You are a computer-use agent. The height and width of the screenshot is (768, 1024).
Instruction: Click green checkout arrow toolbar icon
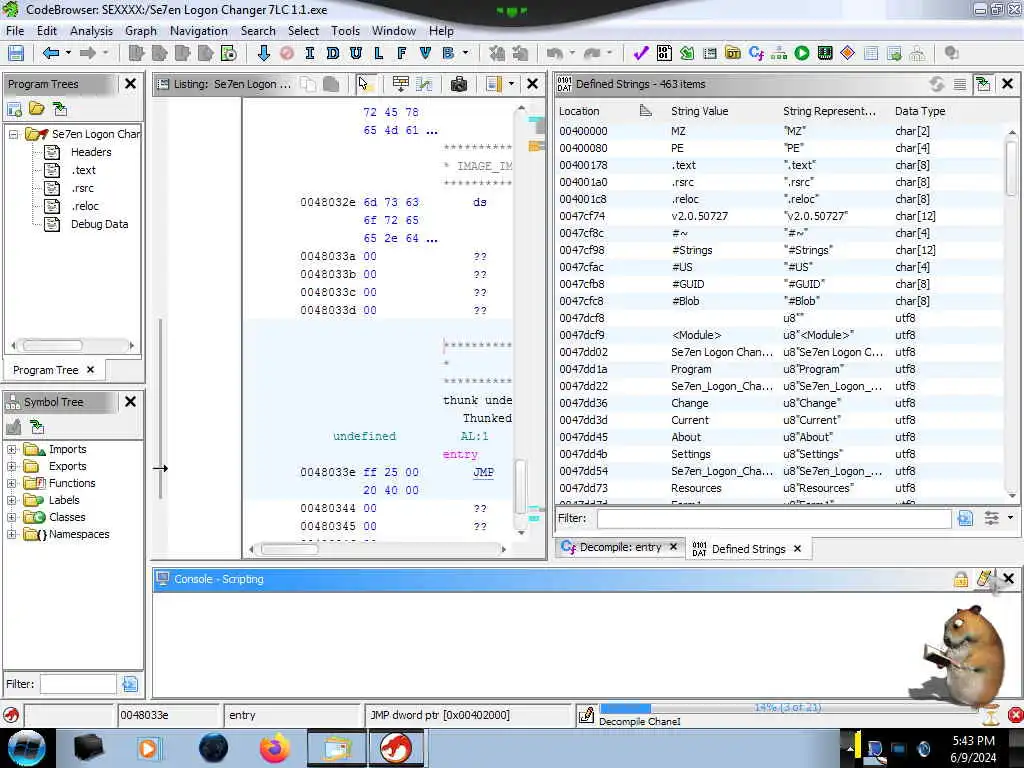pyautogui.click(x=687, y=54)
